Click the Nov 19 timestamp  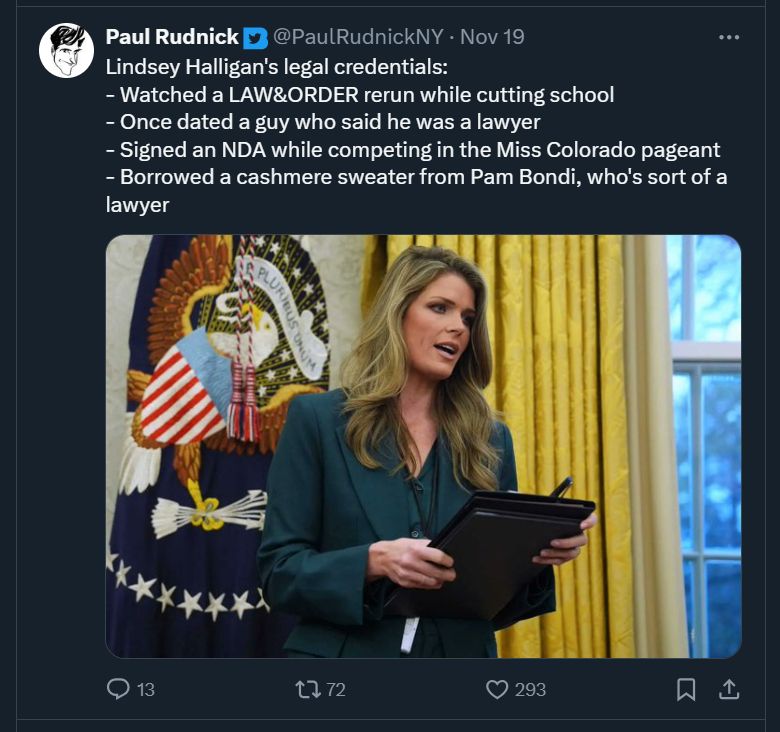pos(492,37)
